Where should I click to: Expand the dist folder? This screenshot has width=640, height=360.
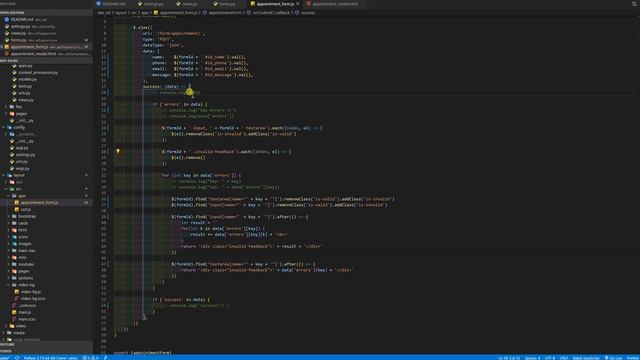pyautogui.click(x=19, y=182)
